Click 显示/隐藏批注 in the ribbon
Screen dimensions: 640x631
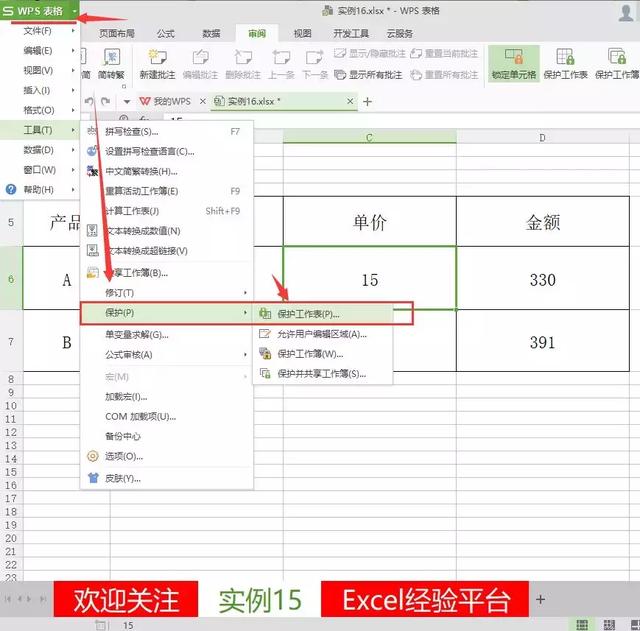pos(370,53)
